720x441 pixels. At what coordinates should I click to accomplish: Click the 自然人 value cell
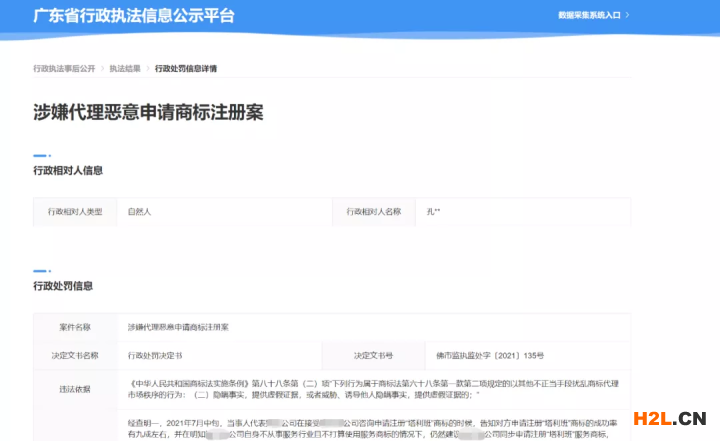point(139,212)
